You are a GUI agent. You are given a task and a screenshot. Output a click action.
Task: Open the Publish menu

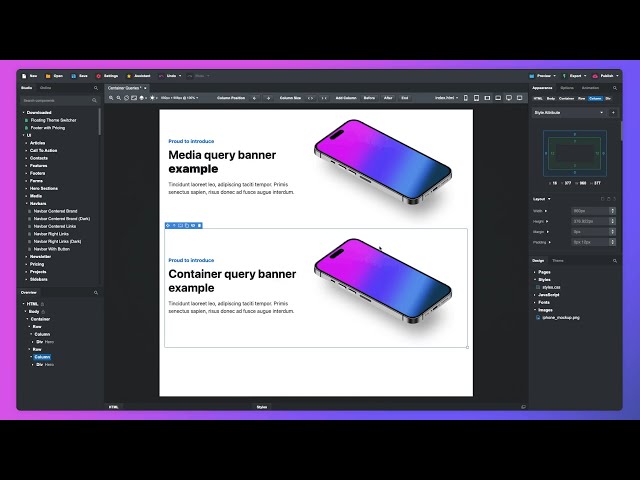(x=605, y=76)
